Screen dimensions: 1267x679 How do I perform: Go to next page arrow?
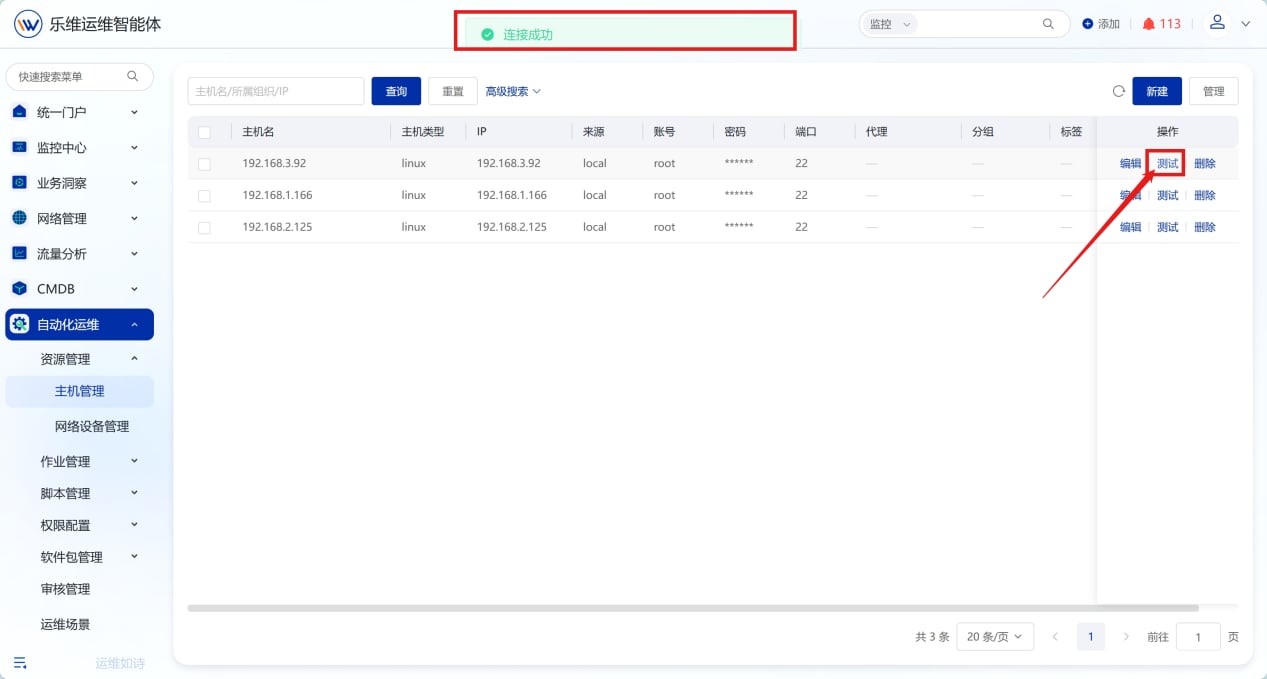coord(1126,636)
